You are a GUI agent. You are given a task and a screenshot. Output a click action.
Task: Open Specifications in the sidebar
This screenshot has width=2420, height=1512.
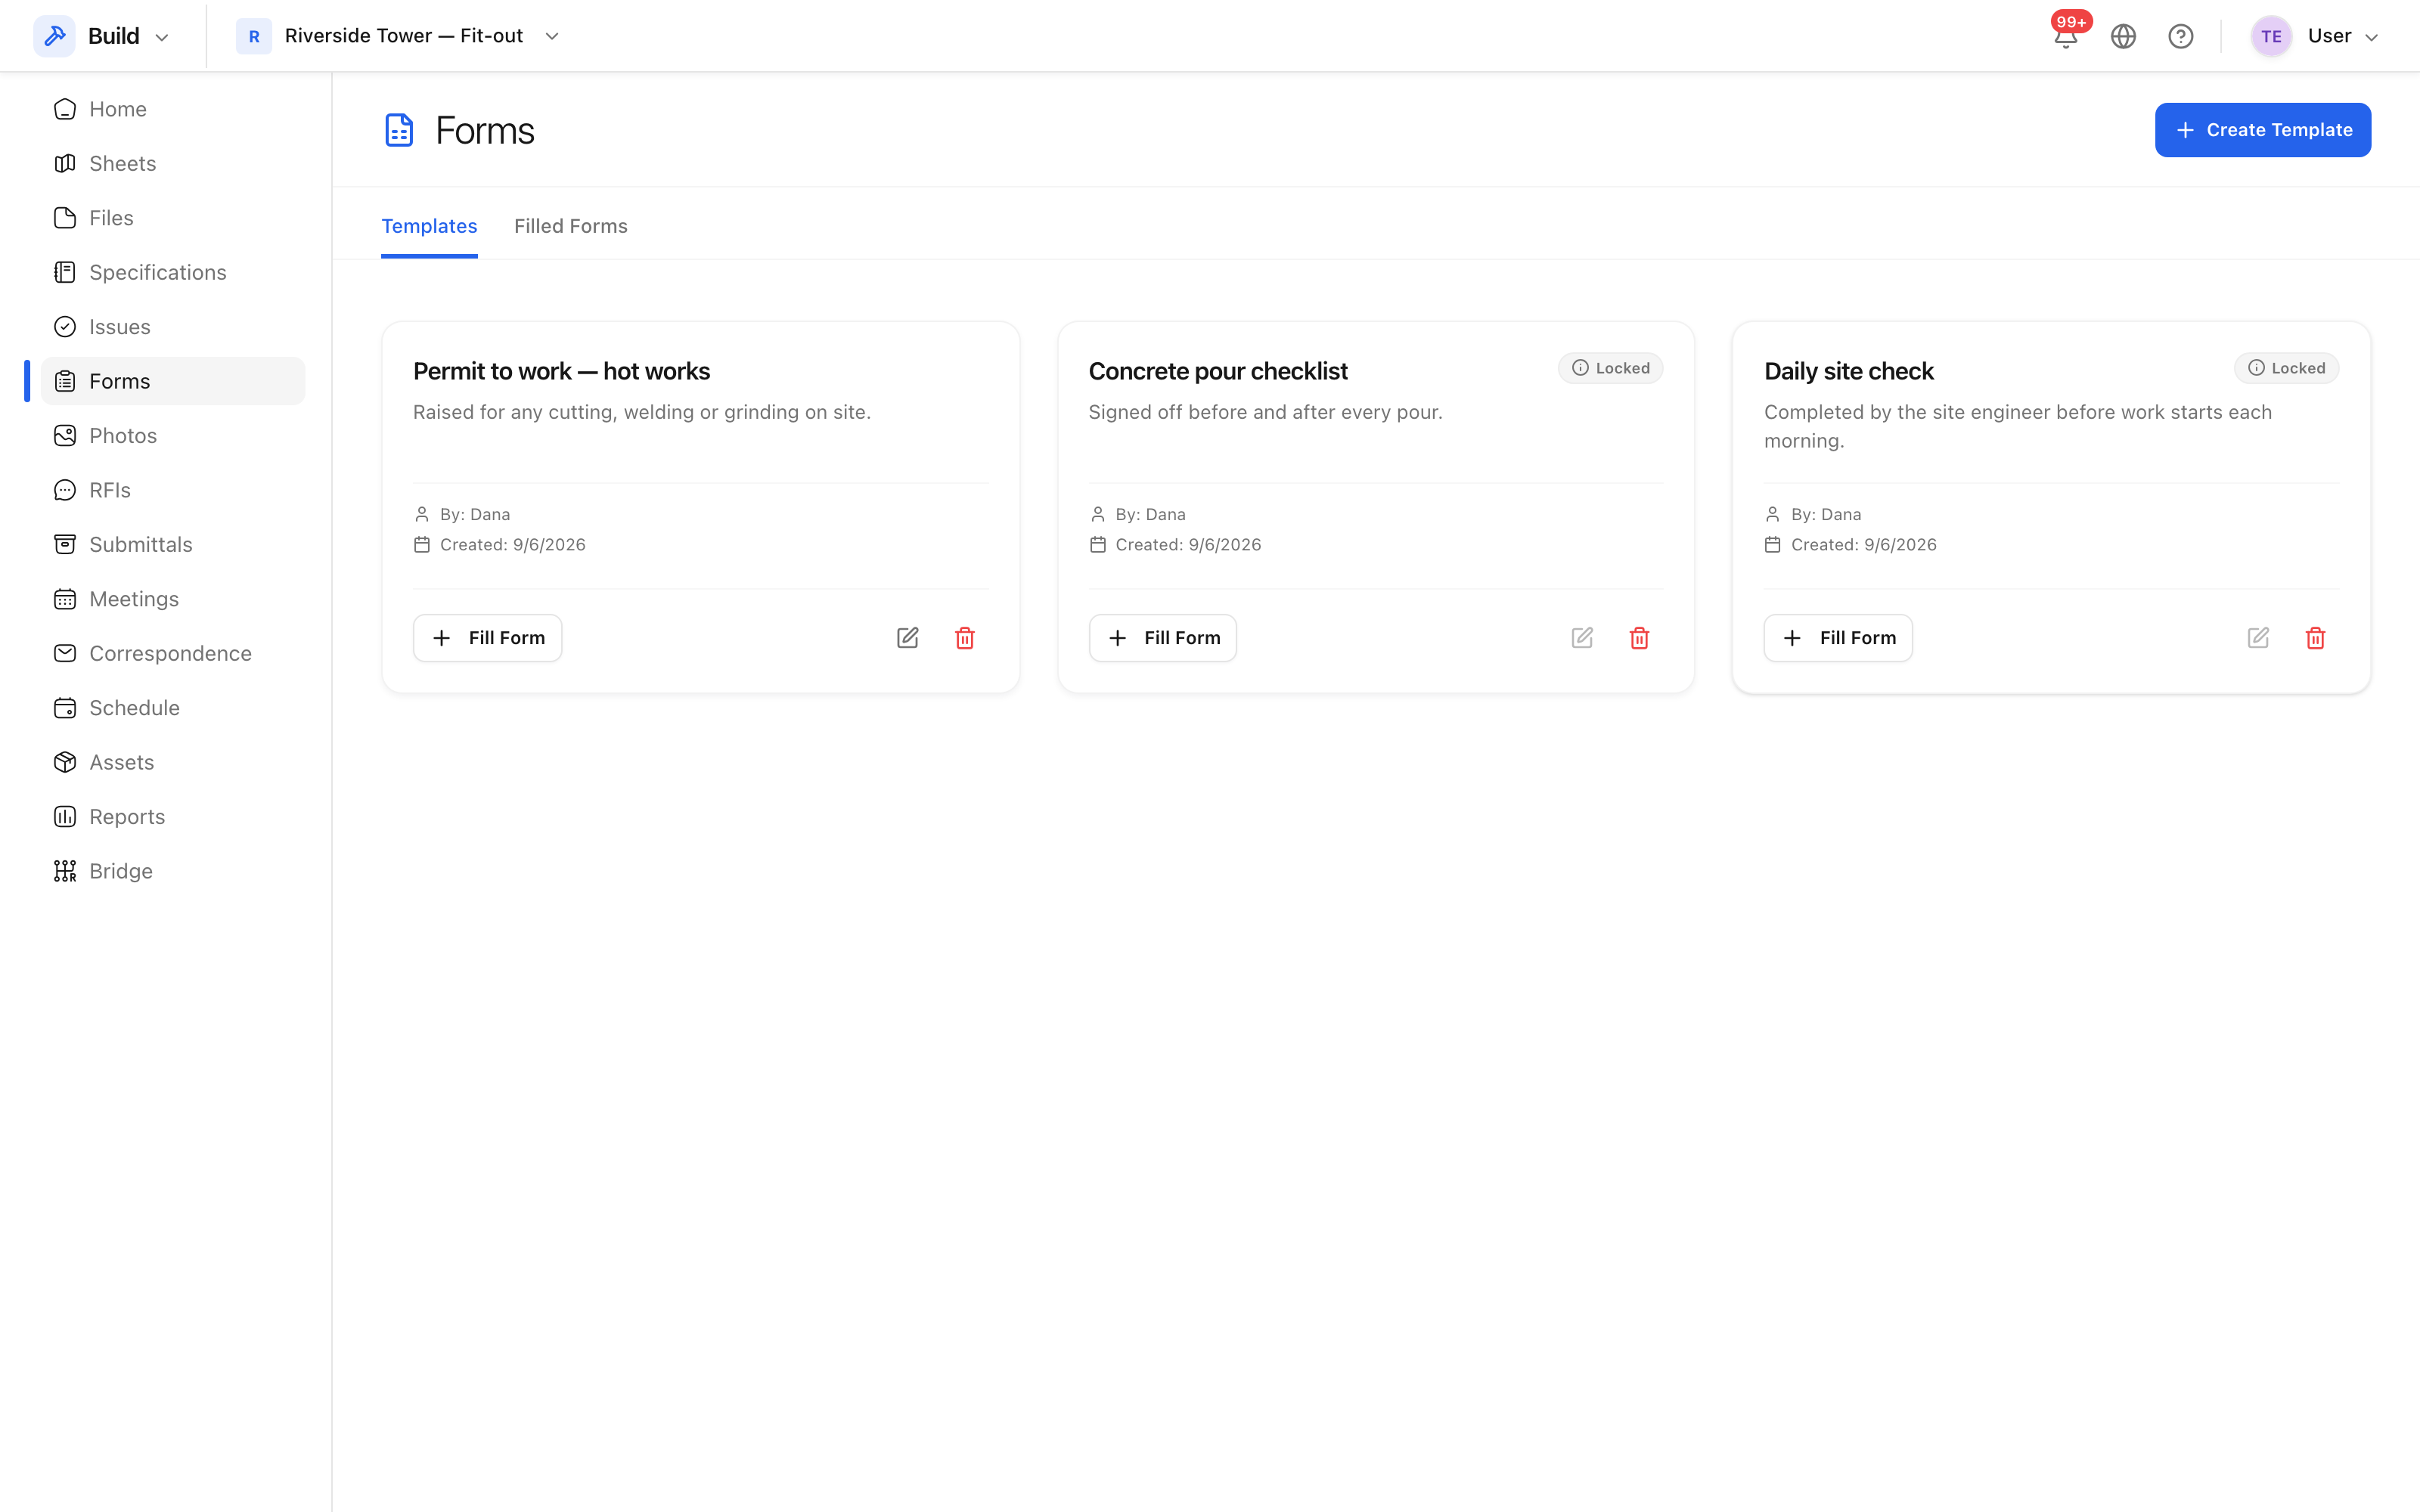point(173,272)
